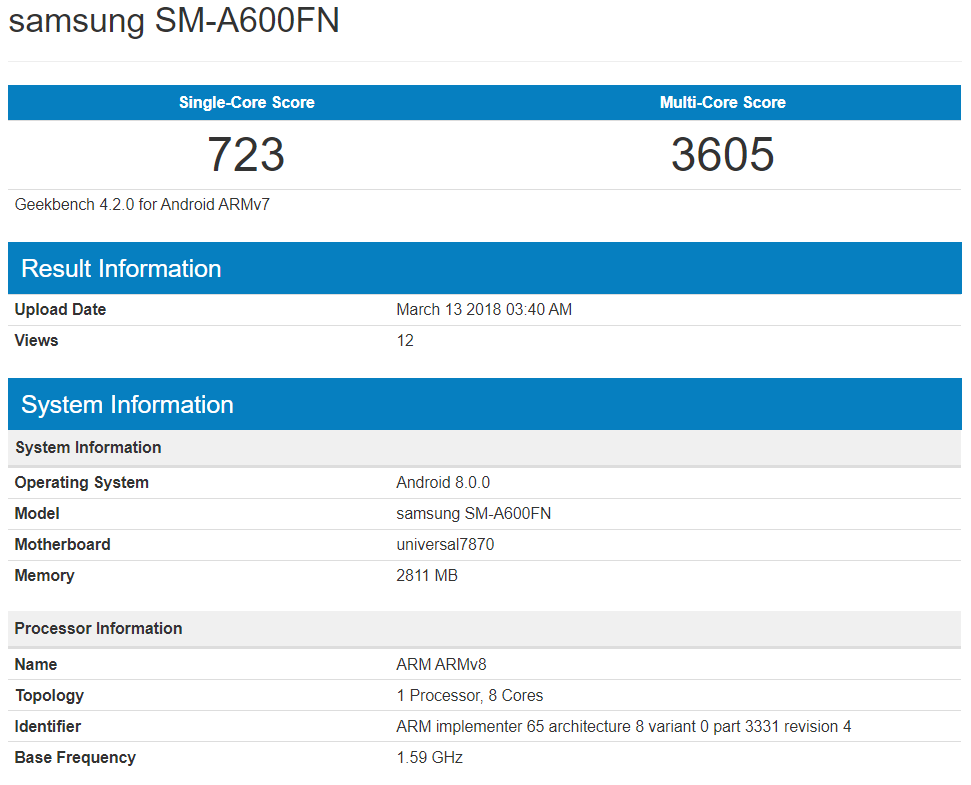Click the Geekbench 4.2.0 version text

142,205
